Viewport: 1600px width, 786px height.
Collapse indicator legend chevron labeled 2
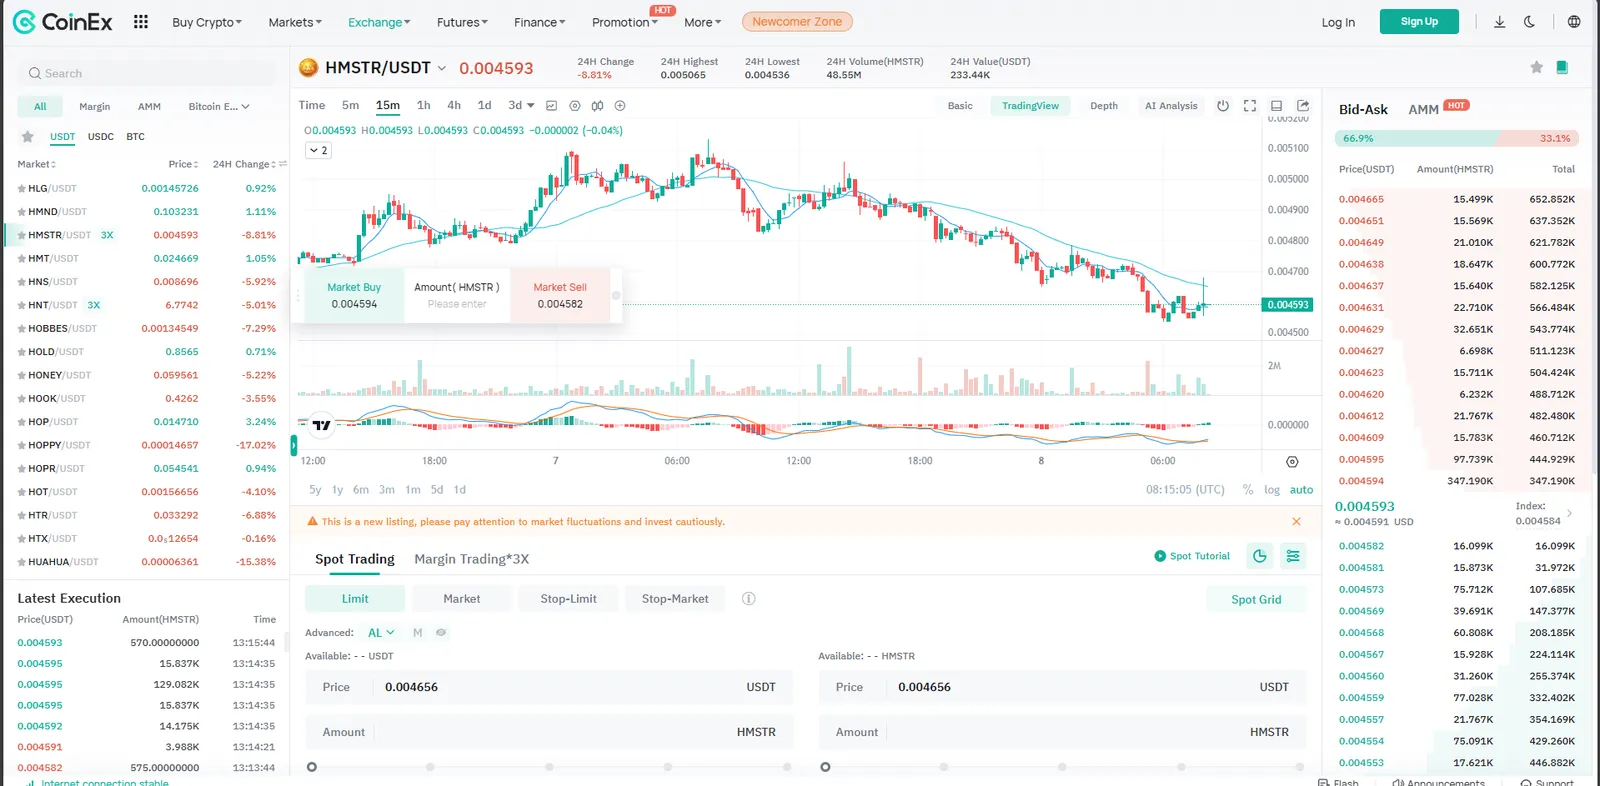(318, 150)
